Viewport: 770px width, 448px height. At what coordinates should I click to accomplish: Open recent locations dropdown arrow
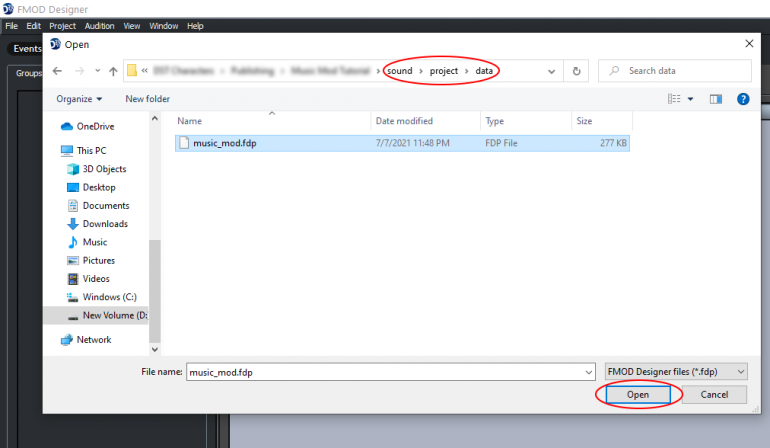[x=98, y=71]
